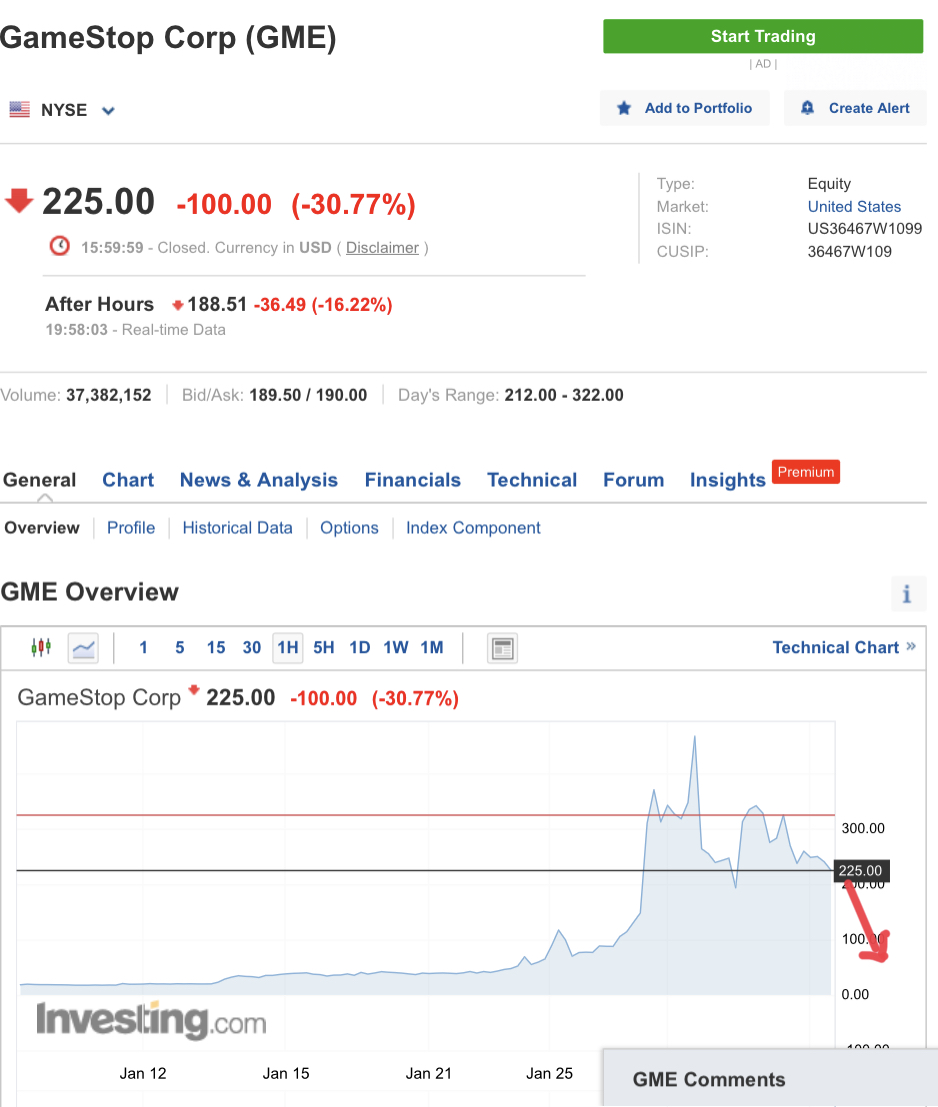This screenshot has width=938, height=1107.
Task: Open the United States market link
Action: point(854,206)
